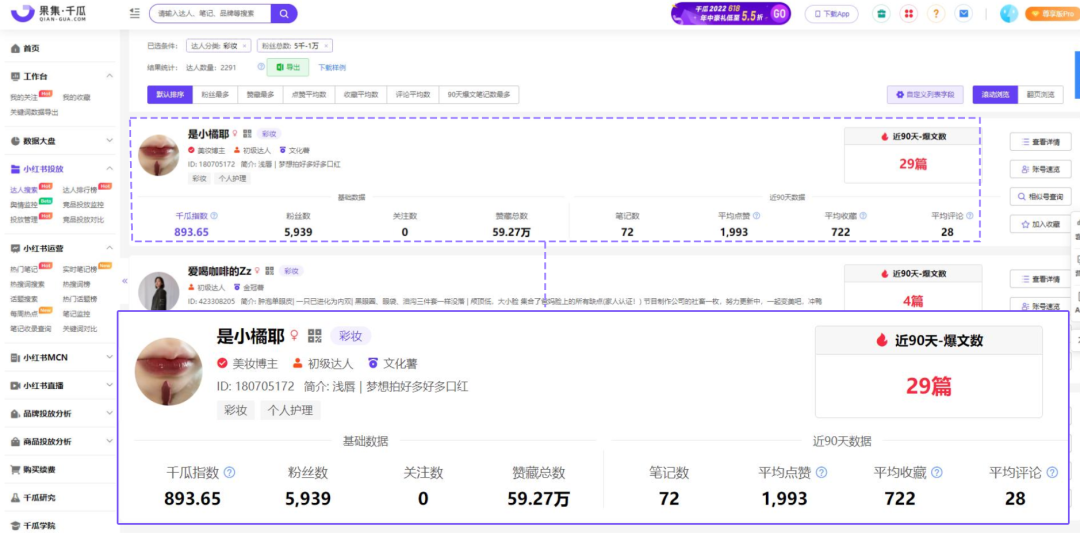Click 查看详情 for 爱喝咖啡的Zz
Screen dimensions: 1080x534
pos(1040,279)
